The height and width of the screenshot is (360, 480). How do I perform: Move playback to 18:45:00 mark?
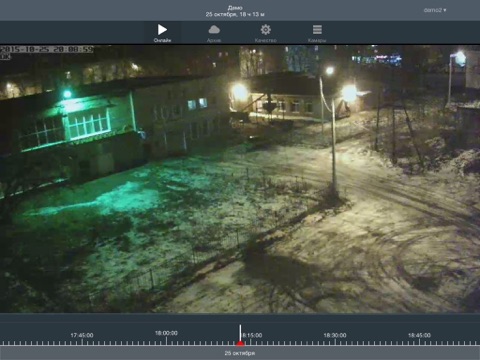(419, 335)
